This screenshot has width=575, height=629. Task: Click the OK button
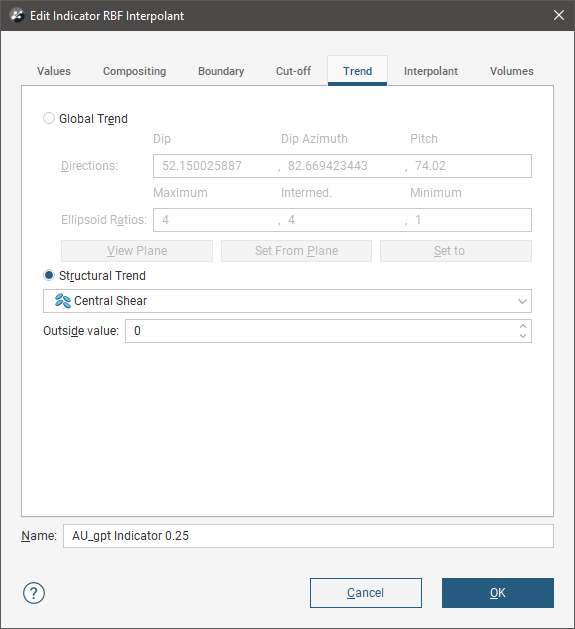point(498,593)
